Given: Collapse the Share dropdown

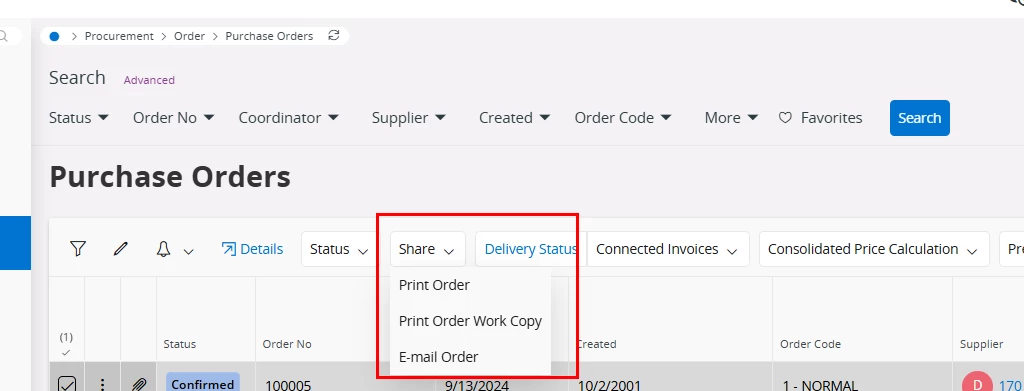Looking at the screenshot, I should pyautogui.click(x=427, y=249).
